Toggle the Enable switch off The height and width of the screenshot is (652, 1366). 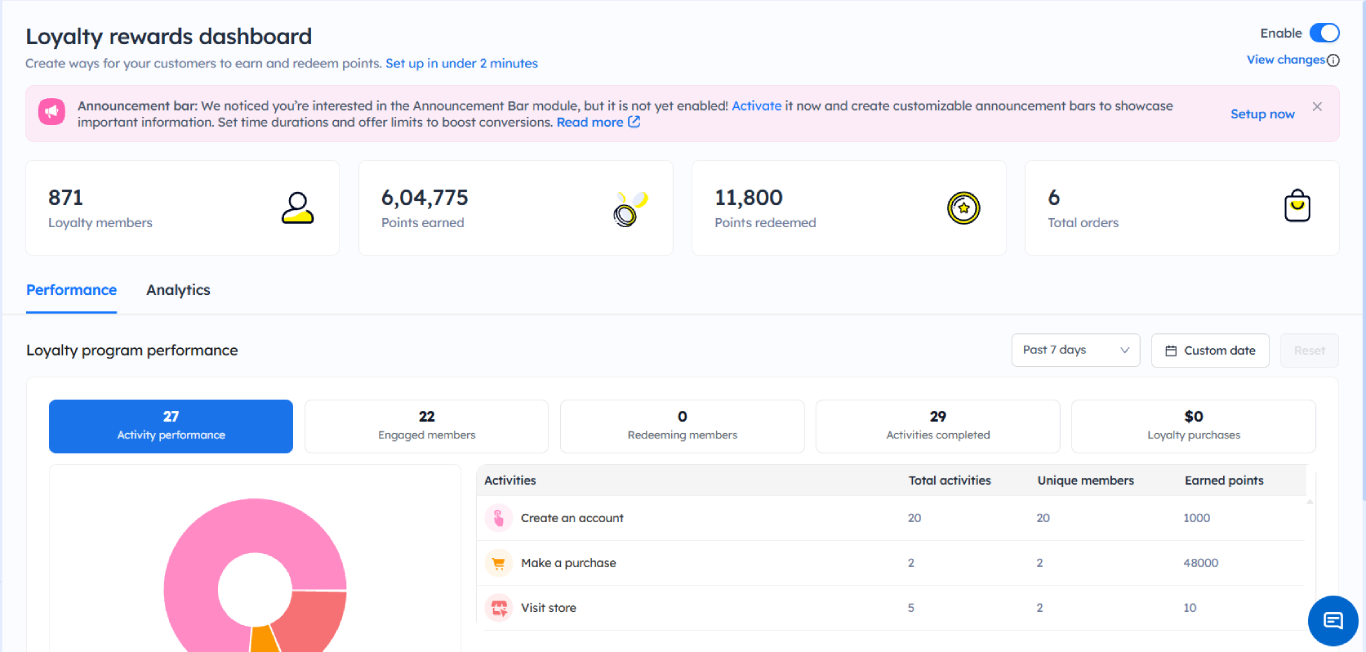point(1324,33)
